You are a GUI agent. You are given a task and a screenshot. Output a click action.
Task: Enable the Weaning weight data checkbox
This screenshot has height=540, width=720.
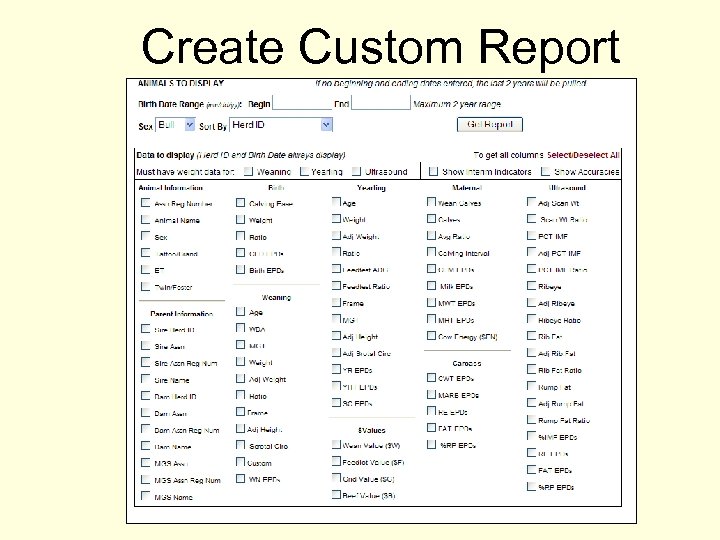248,171
